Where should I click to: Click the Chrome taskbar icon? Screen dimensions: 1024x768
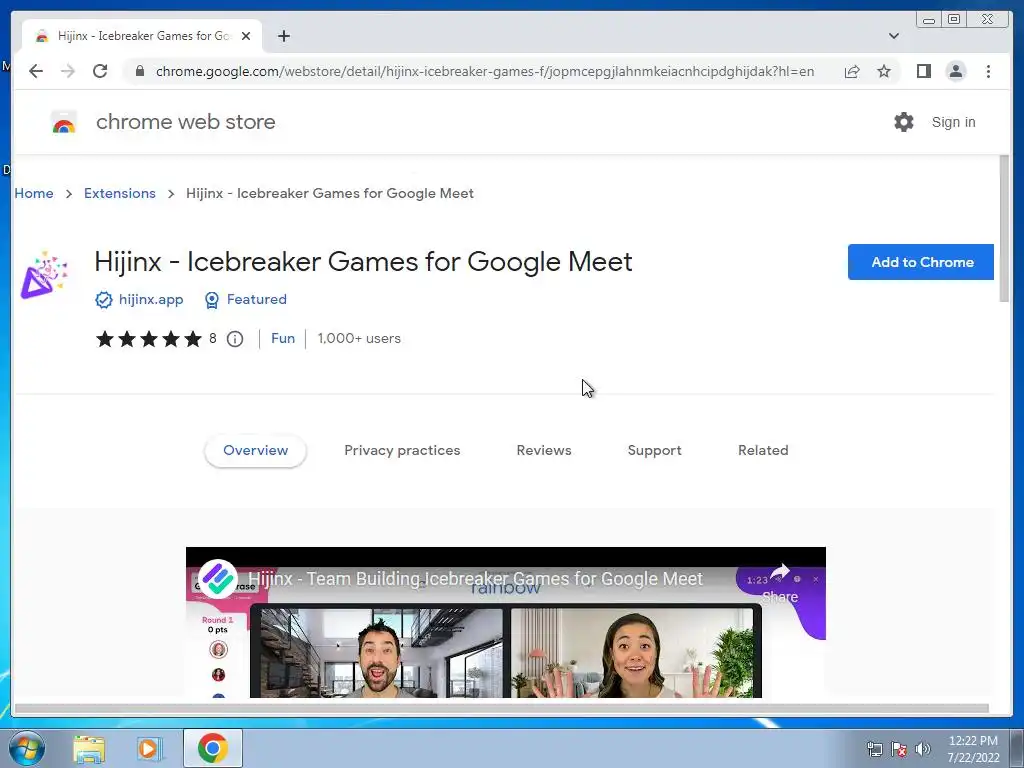coord(212,748)
